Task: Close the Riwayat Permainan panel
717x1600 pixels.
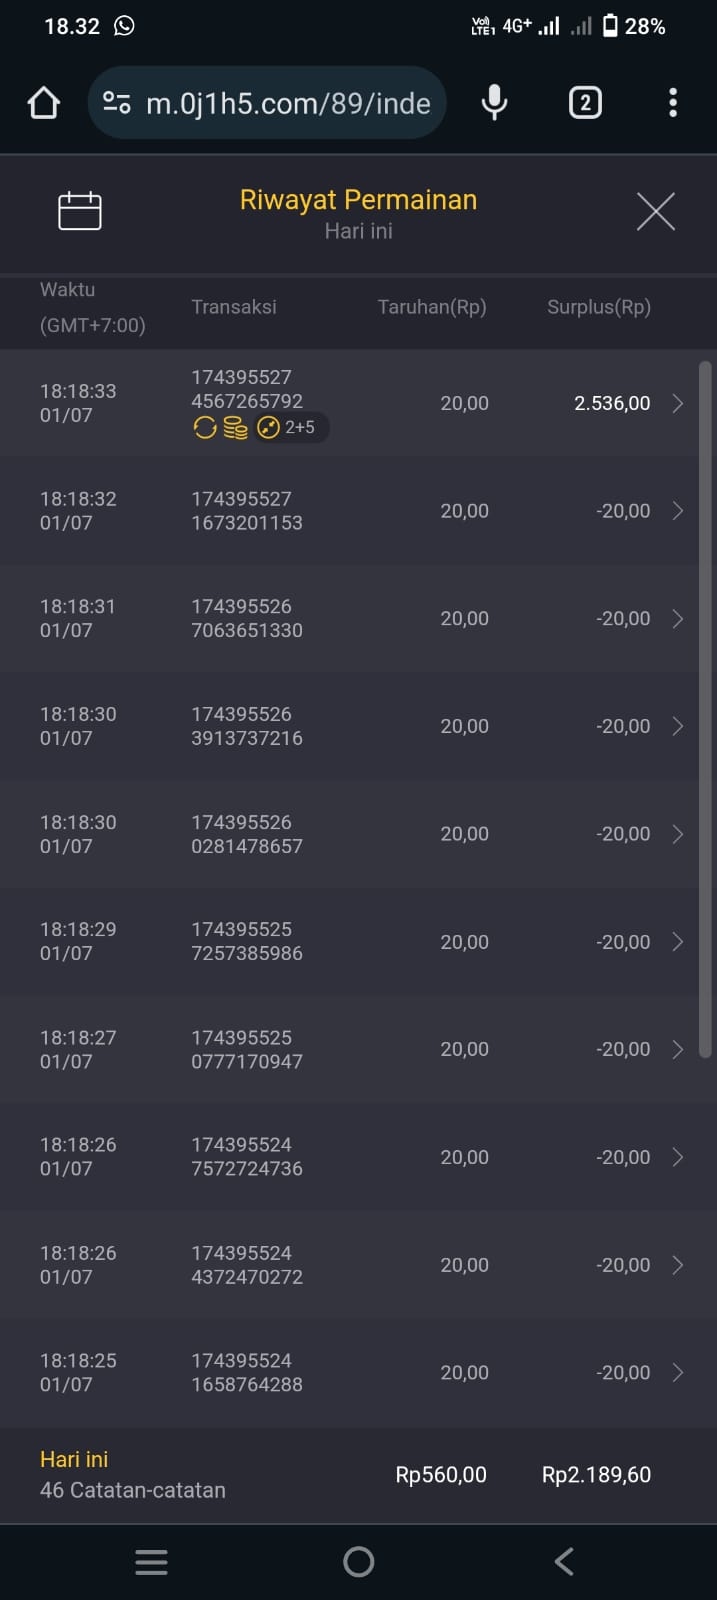Action: (x=655, y=211)
